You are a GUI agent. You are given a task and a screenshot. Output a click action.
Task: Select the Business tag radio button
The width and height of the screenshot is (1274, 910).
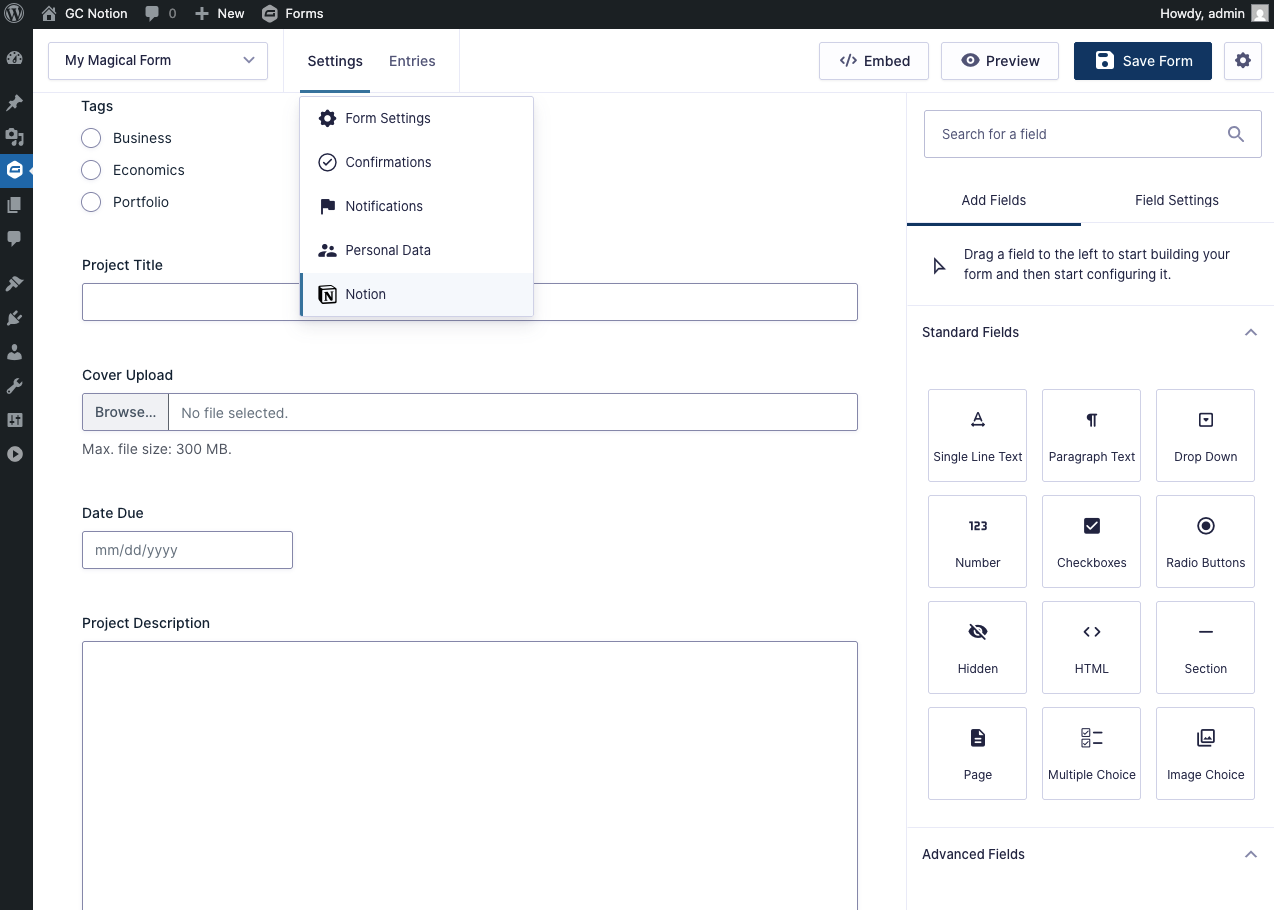click(91, 138)
